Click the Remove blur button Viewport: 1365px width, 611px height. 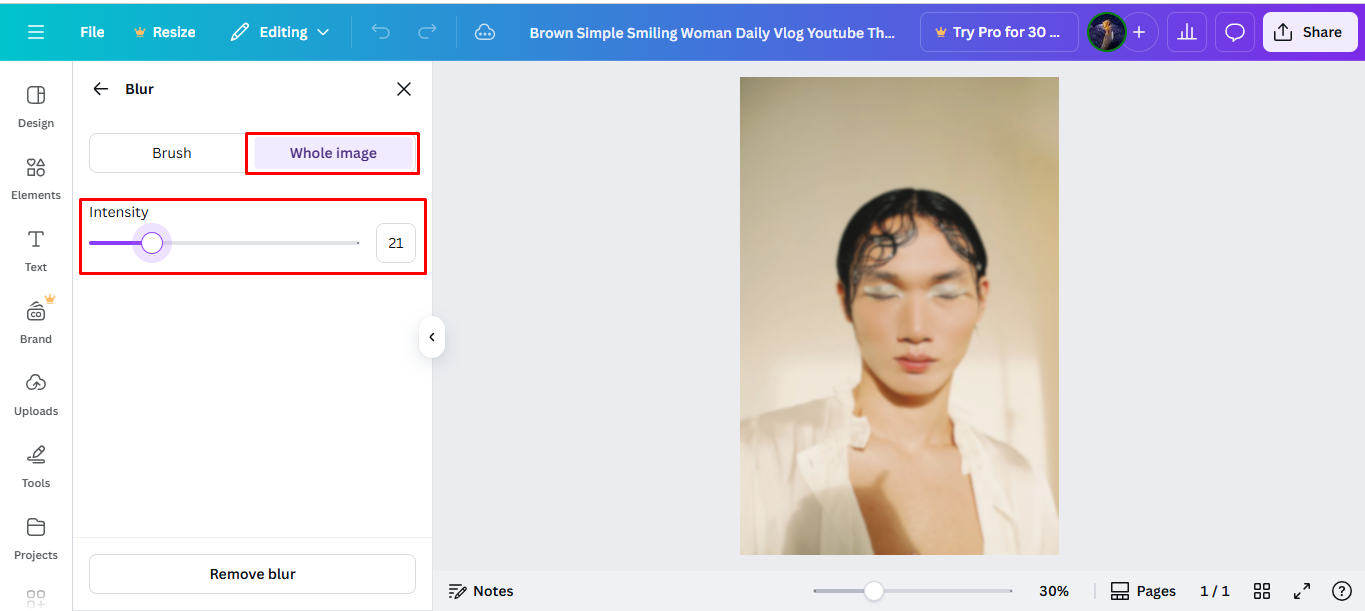pos(252,573)
